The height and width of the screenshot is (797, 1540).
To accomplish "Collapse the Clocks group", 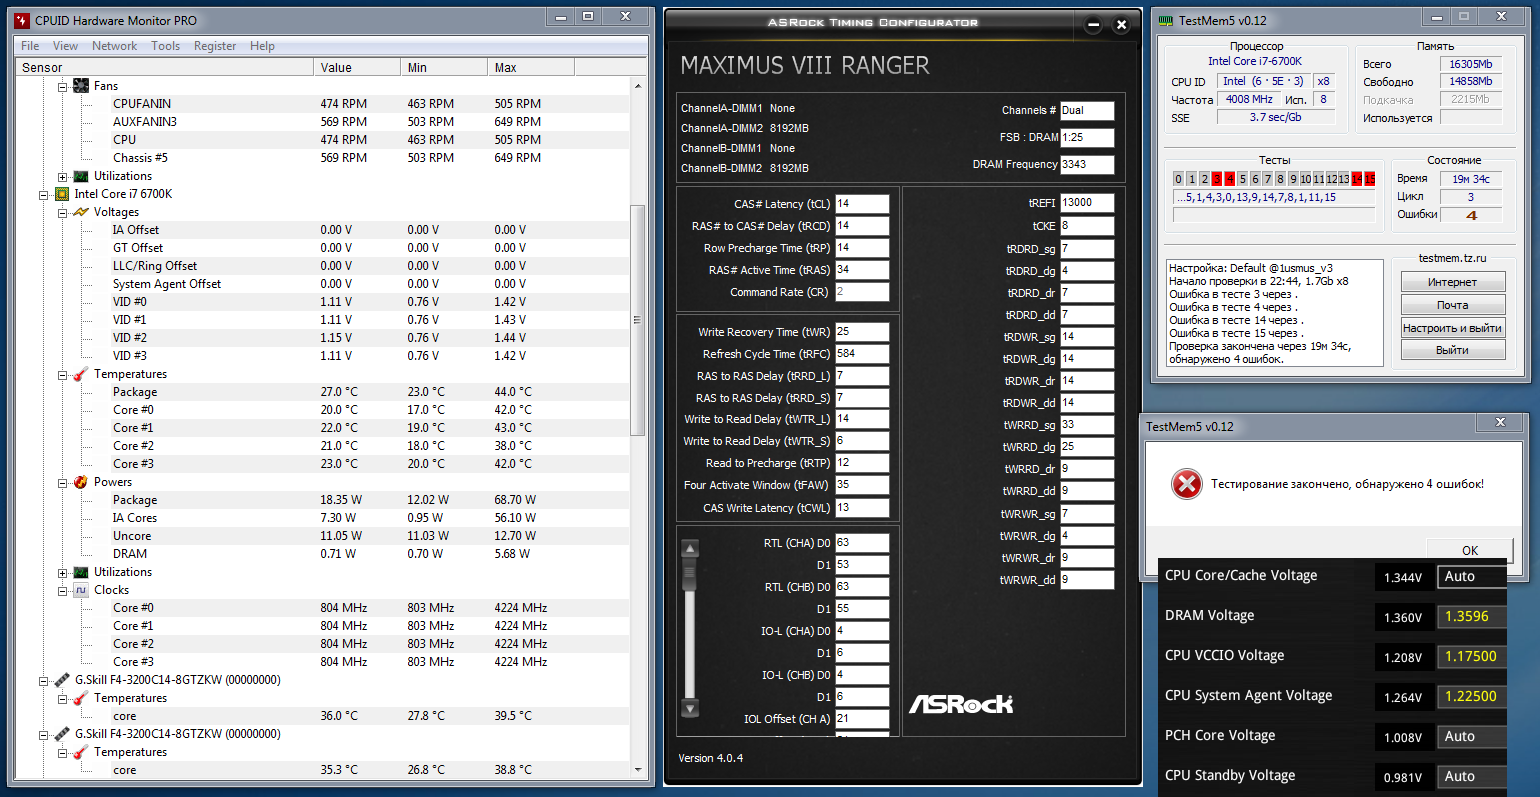I will [x=62, y=590].
